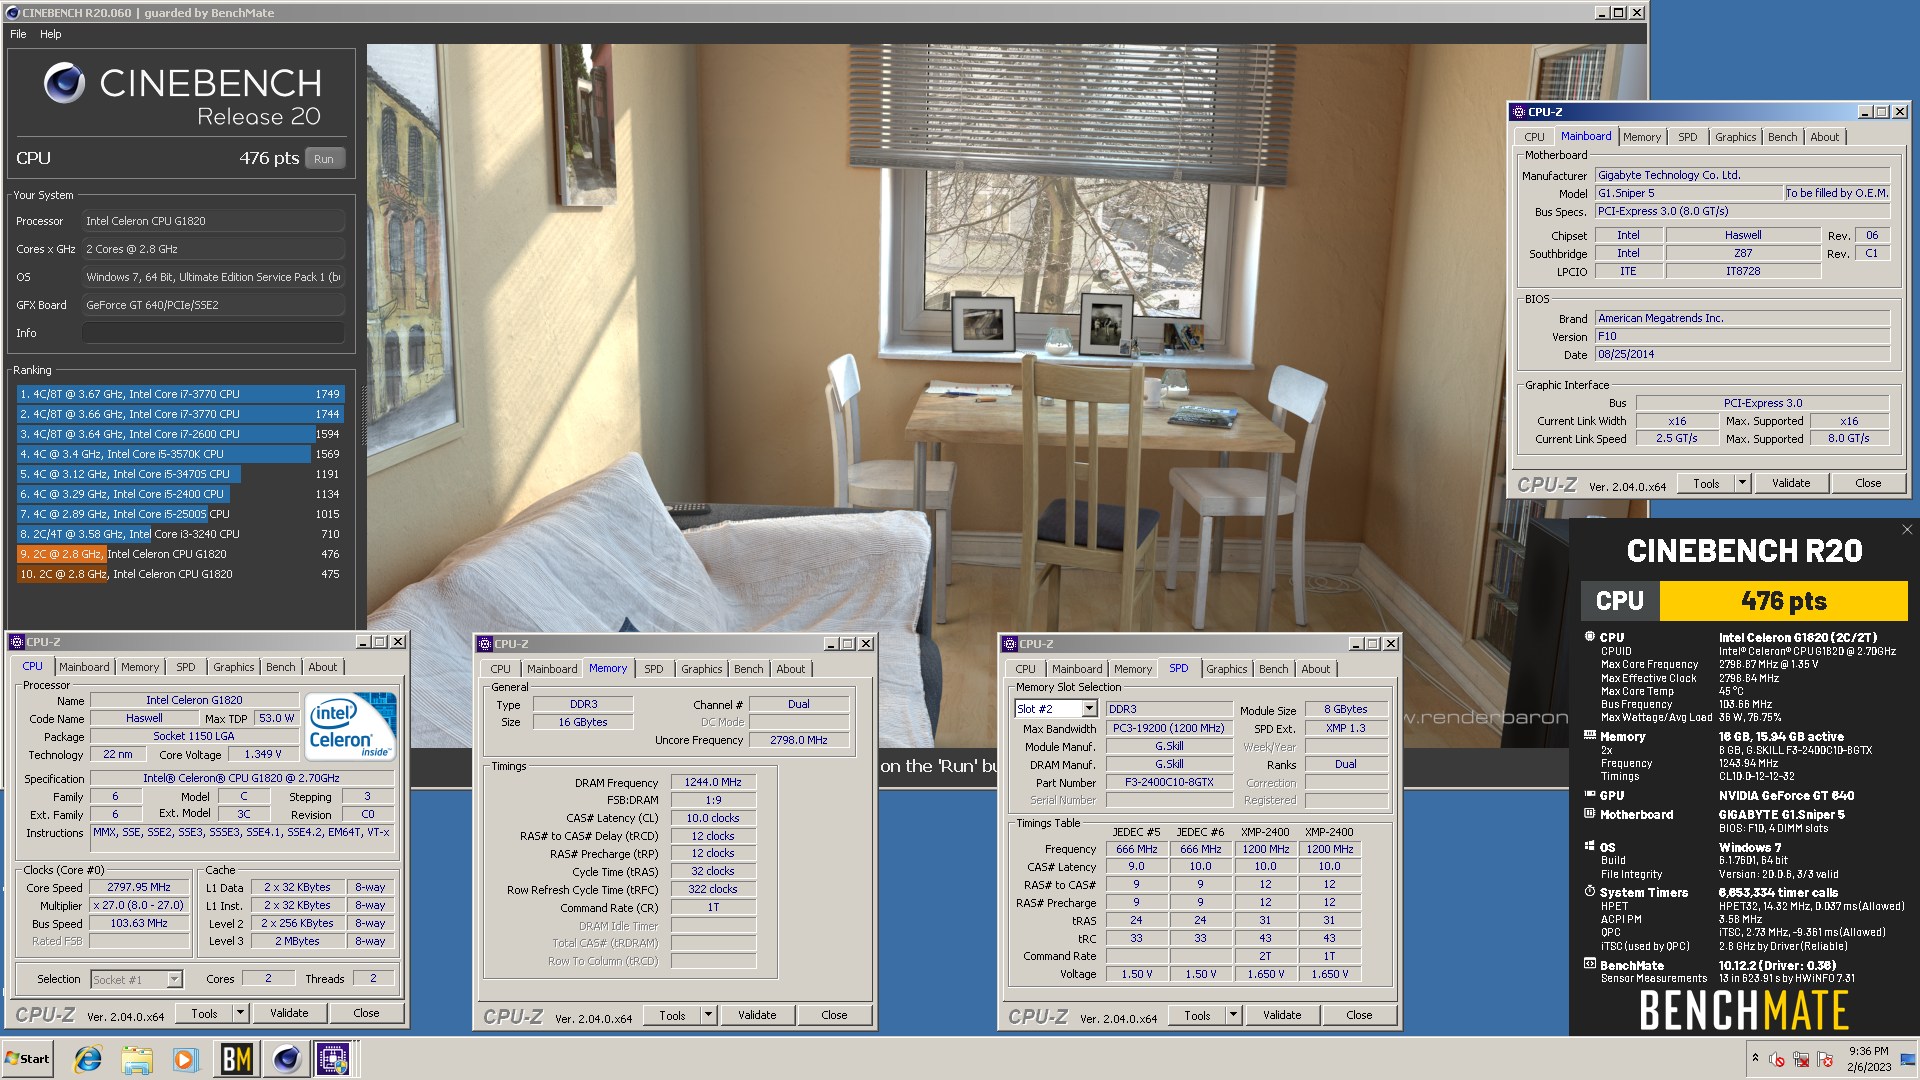Open Windows Media Player from the taskbar
Screen dimensions: 1920x1080
185,1058
